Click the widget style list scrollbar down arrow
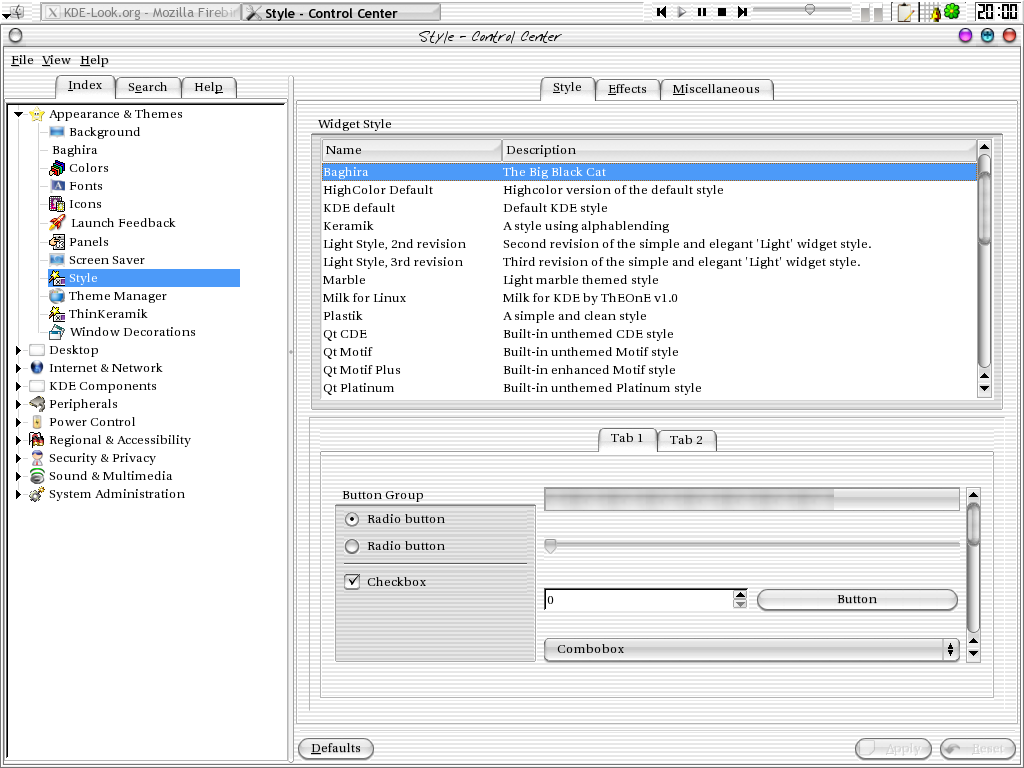Screen dimensions: 1024x768 pos(984,389)
